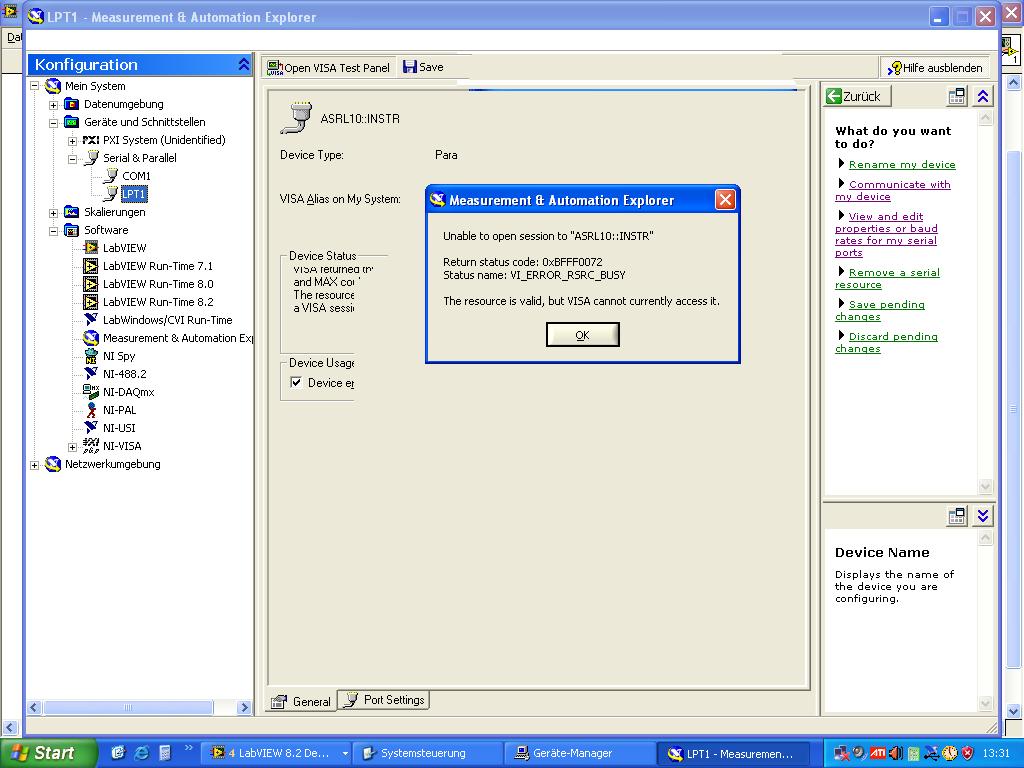Select the NI-DAQmx icon

(91, 392)
